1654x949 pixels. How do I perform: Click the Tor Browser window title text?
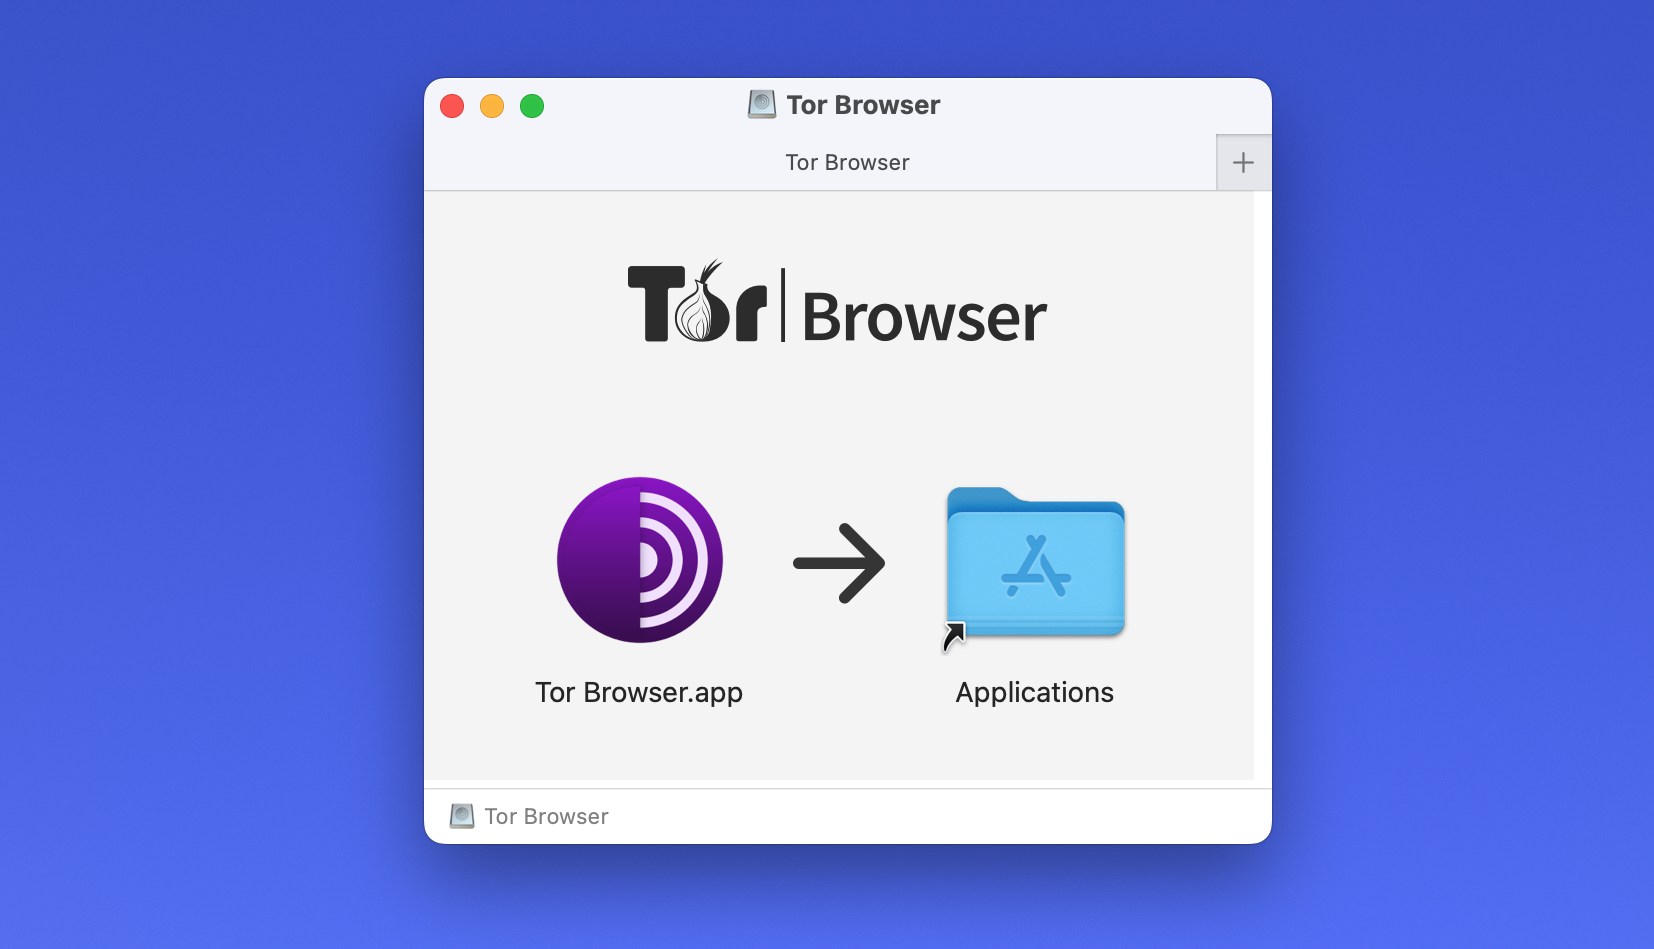[x=863, y=105]
